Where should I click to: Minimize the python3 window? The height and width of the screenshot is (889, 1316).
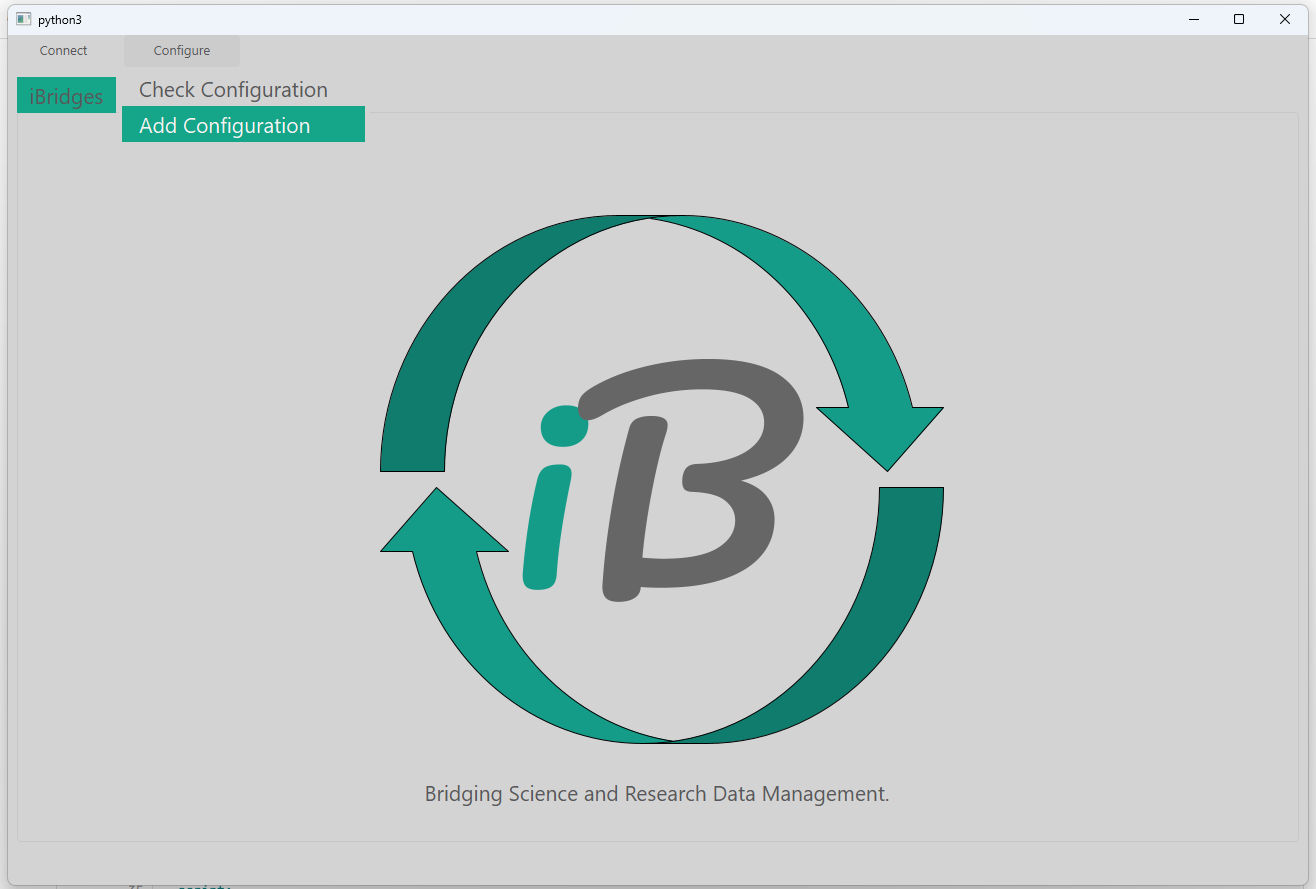tap(1194, 19)
